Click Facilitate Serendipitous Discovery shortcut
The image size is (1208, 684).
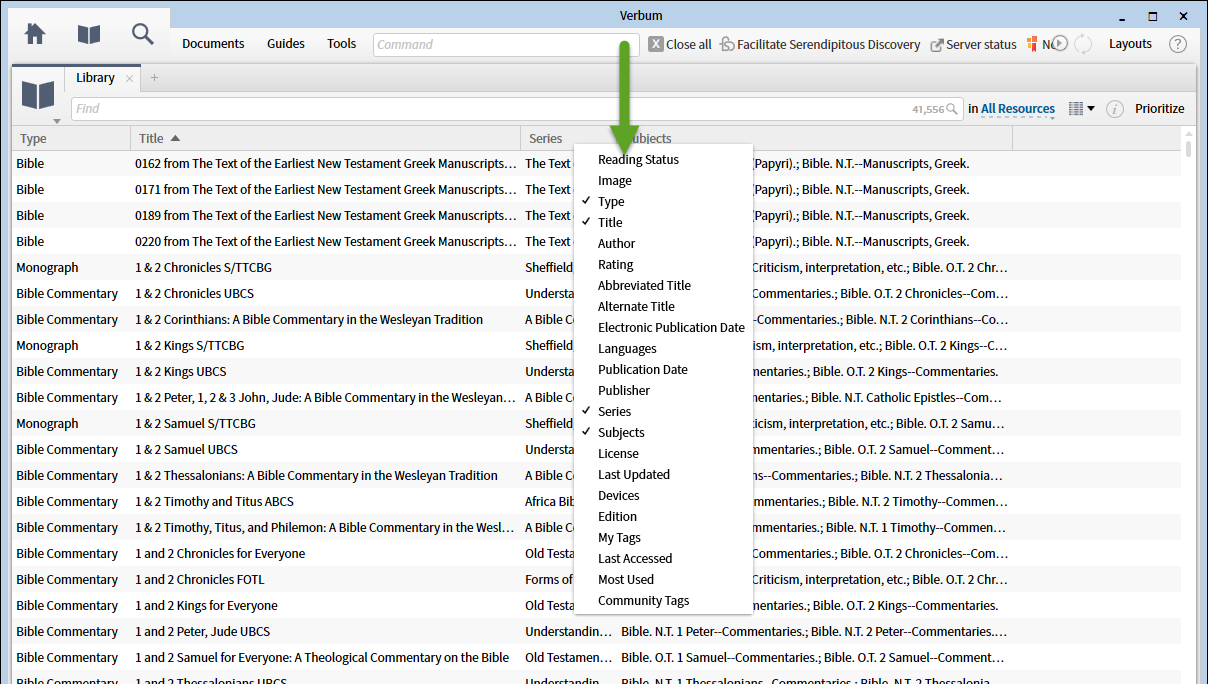pos(820,44)
